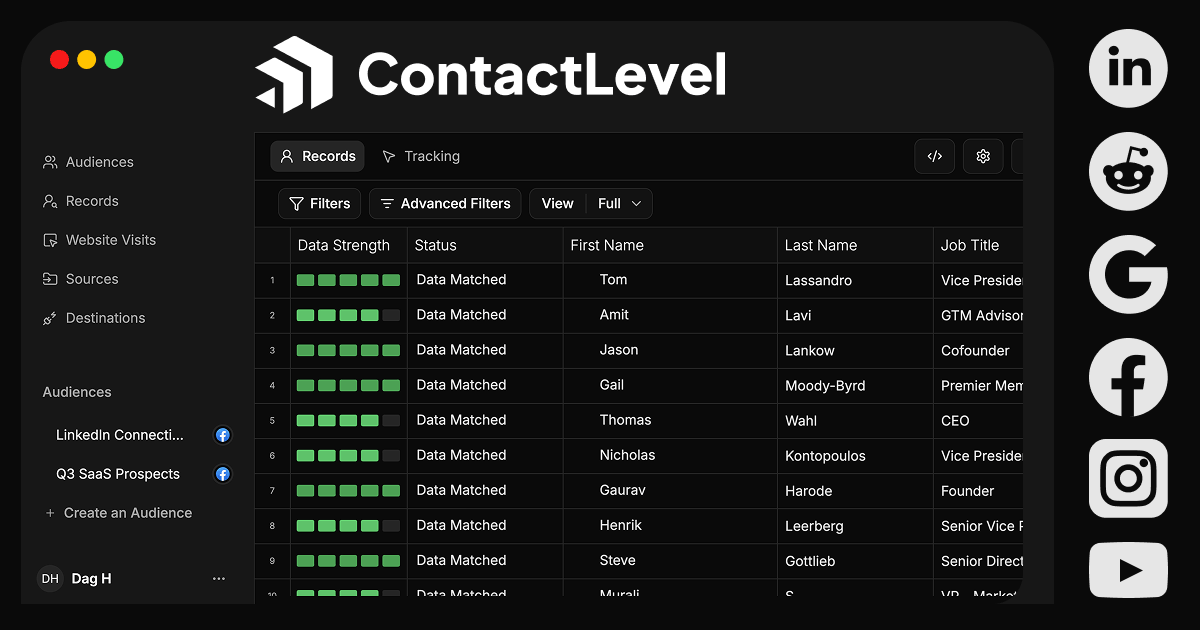Screen dimensions: 1200x630
Task: Click Data Matched status in Gail's row
Action: (461, 385)
